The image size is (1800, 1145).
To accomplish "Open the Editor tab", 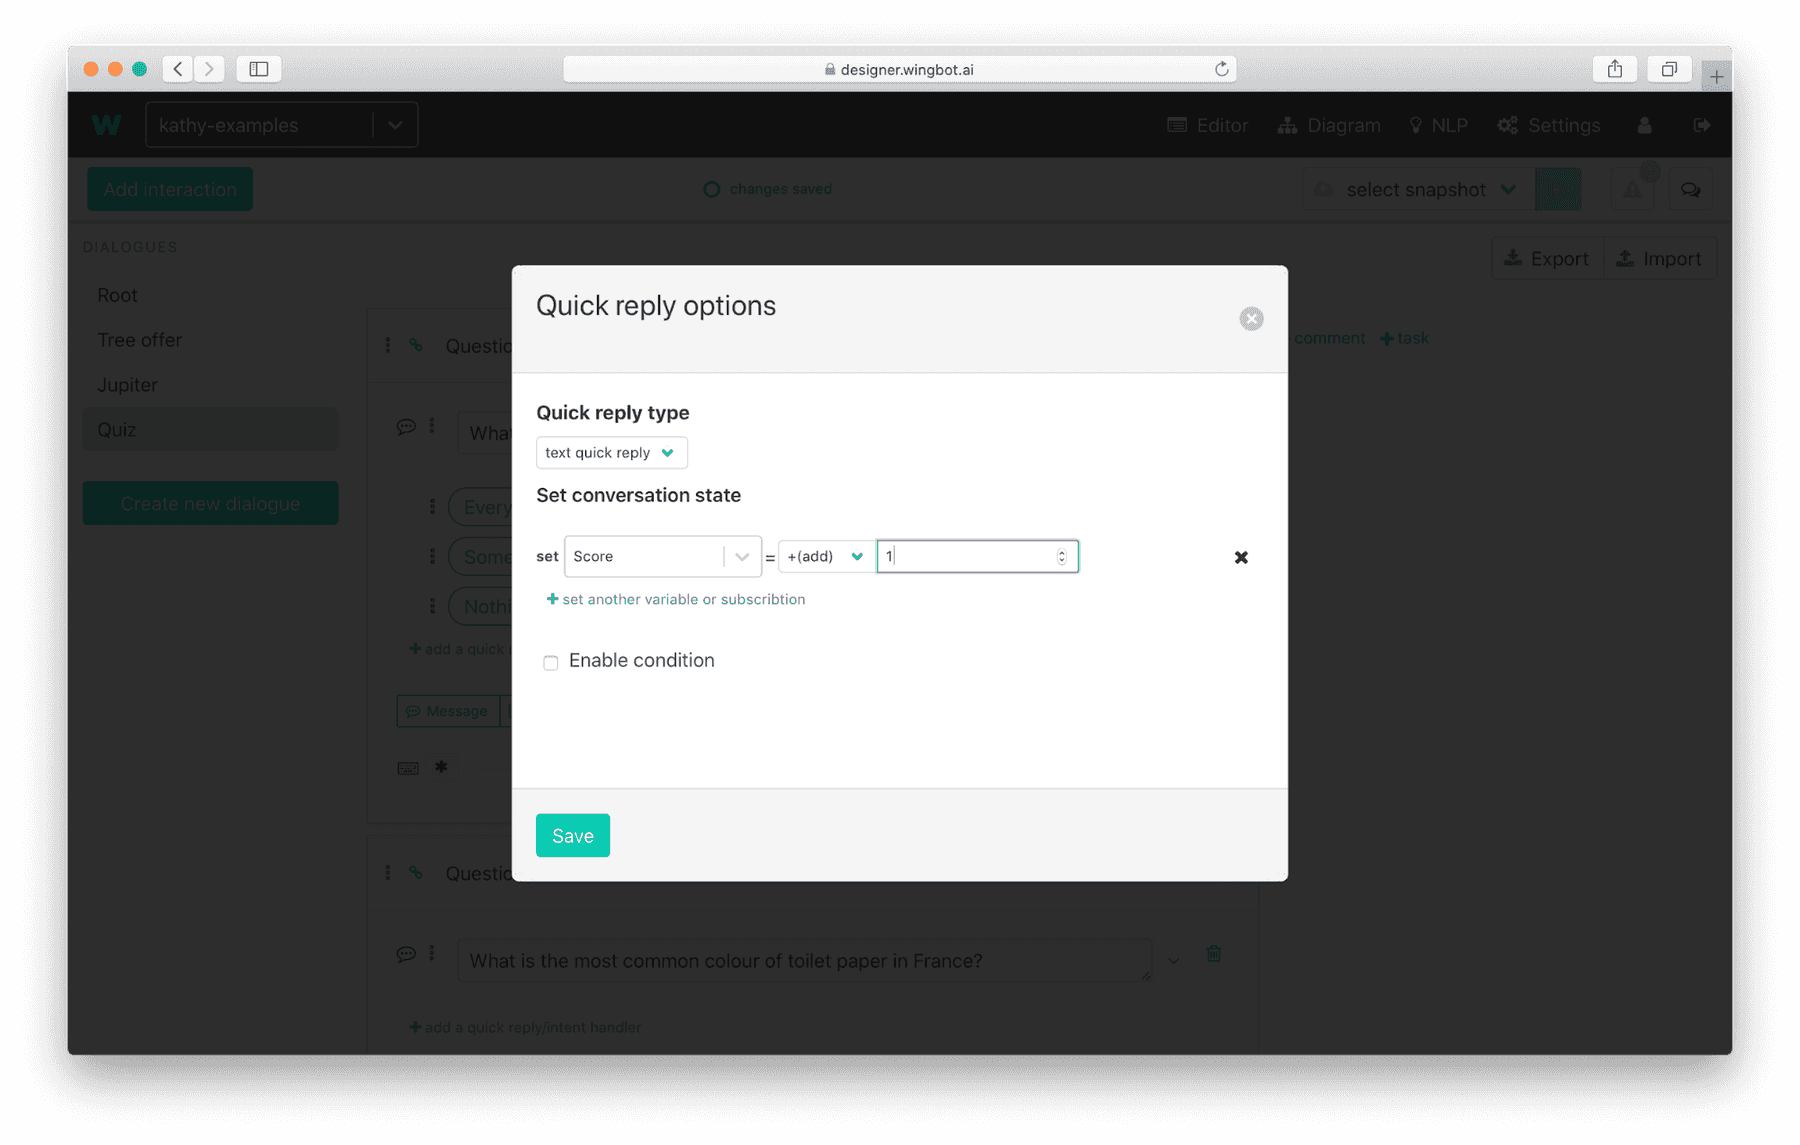I will (1208, 125).
